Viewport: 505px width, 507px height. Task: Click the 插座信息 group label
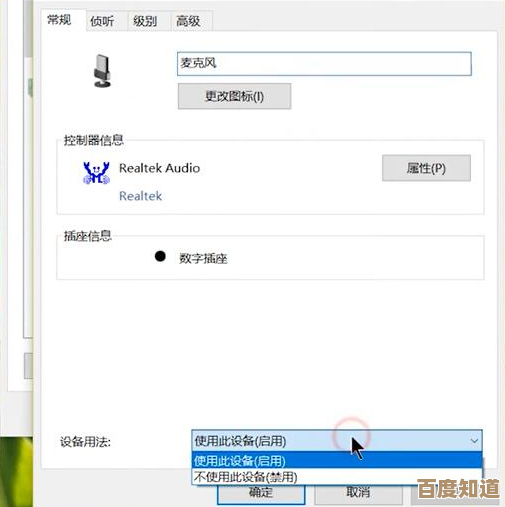(87, 236)
